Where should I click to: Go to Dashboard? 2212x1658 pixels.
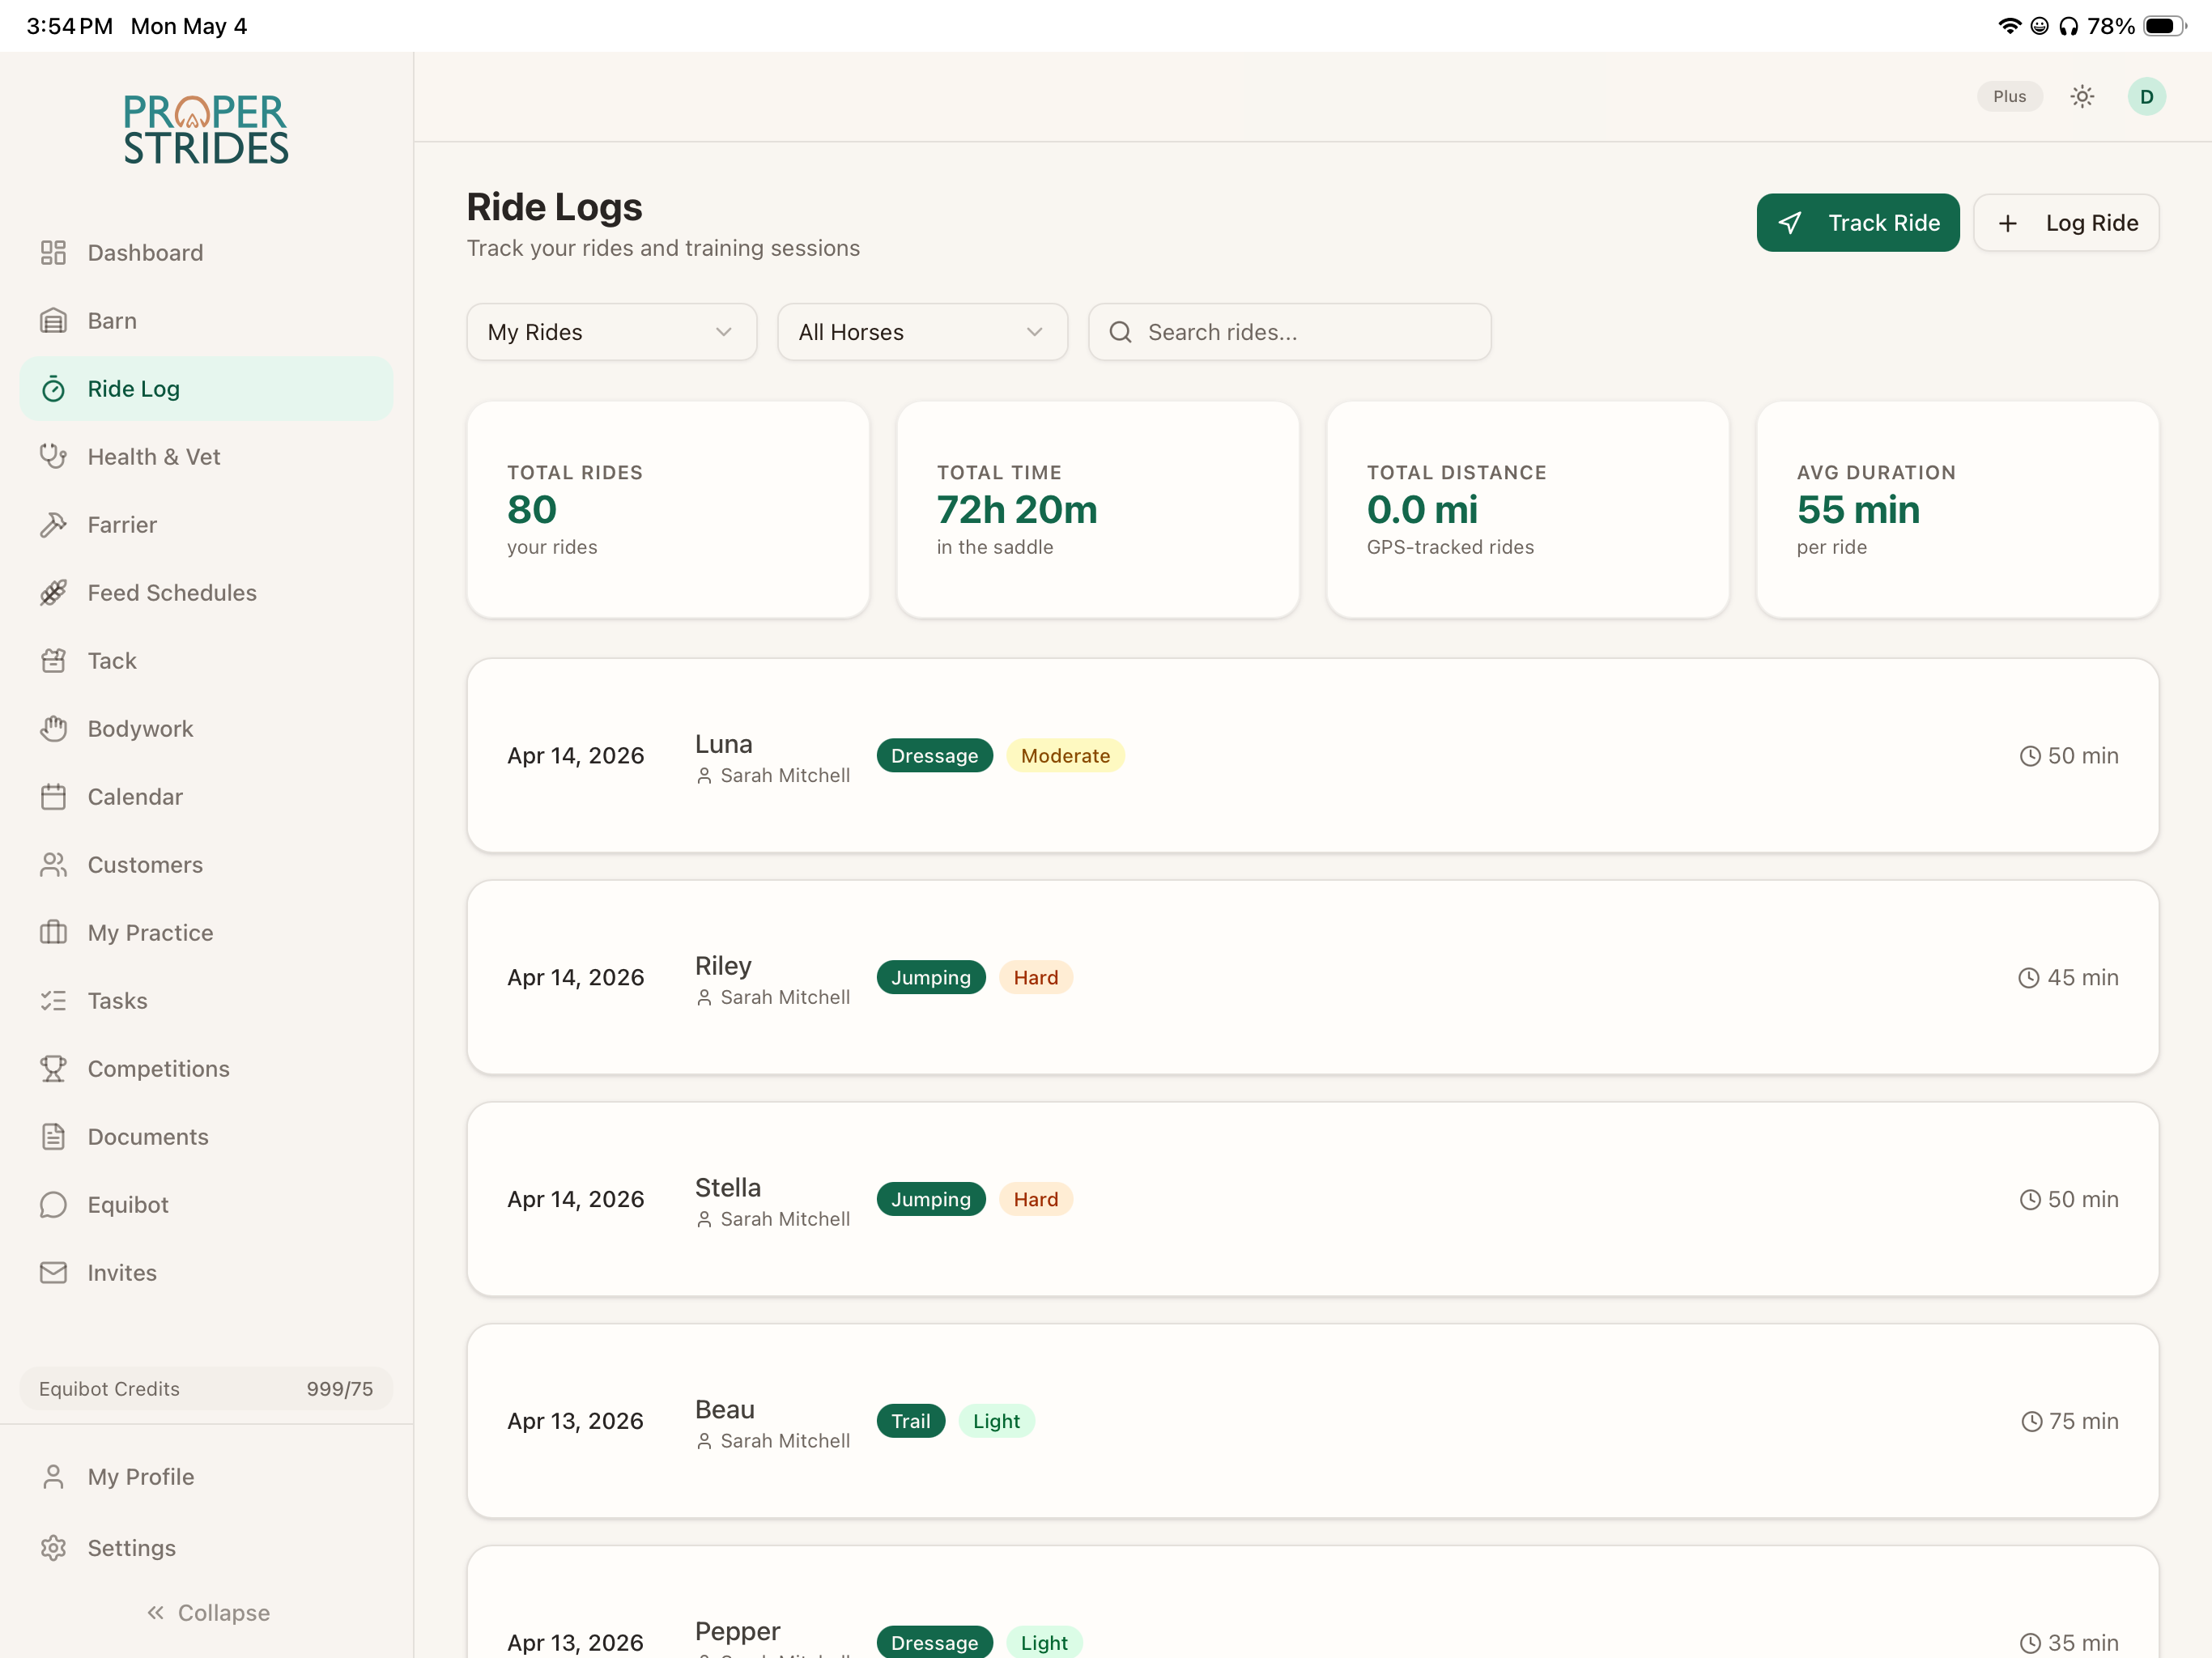coord(206,252)
